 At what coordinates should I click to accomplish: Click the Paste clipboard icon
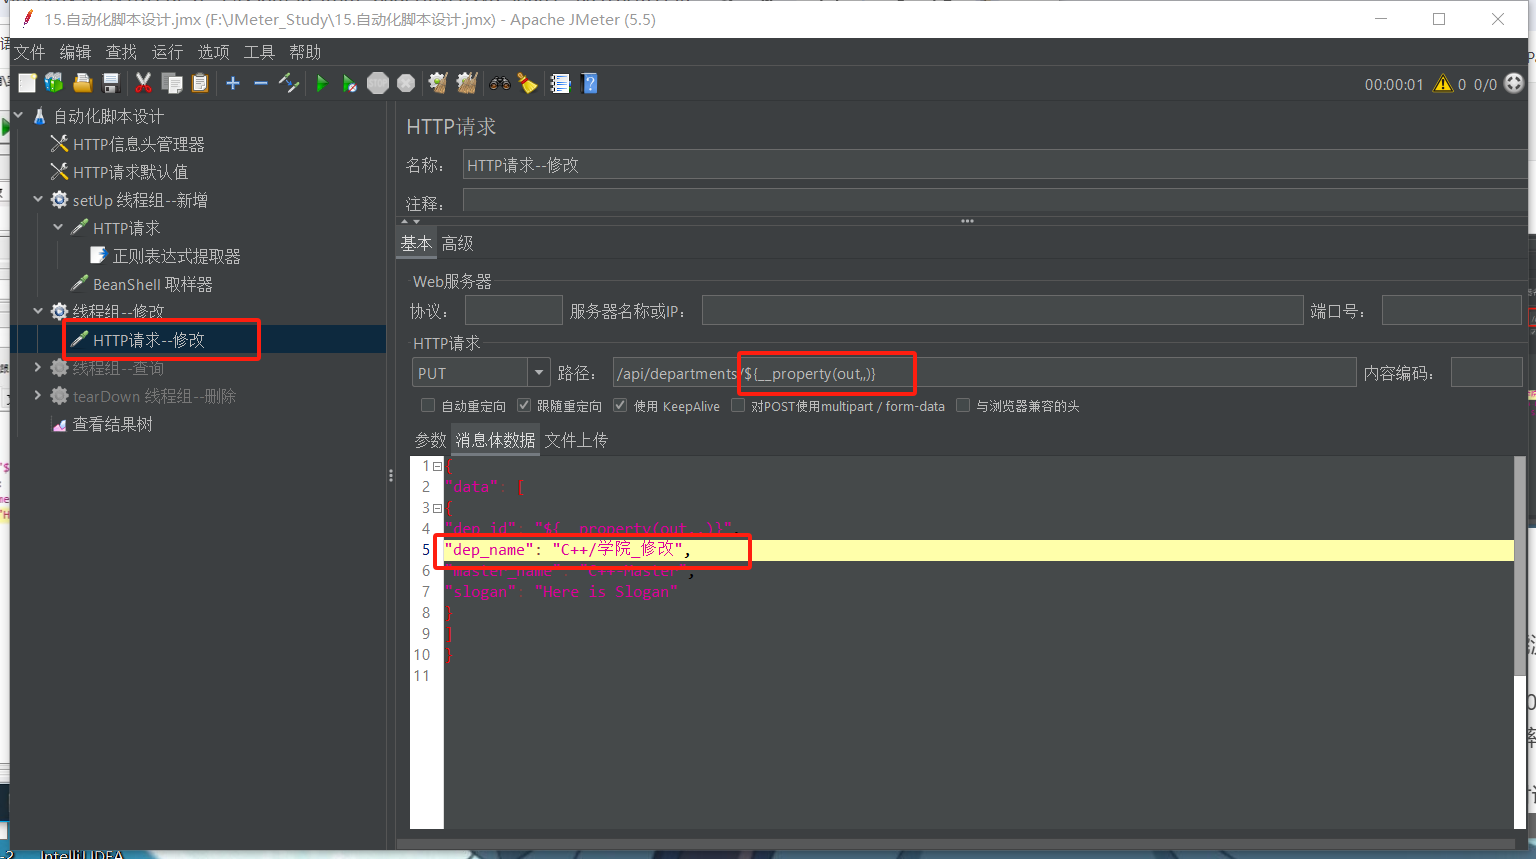click(200, 83)
